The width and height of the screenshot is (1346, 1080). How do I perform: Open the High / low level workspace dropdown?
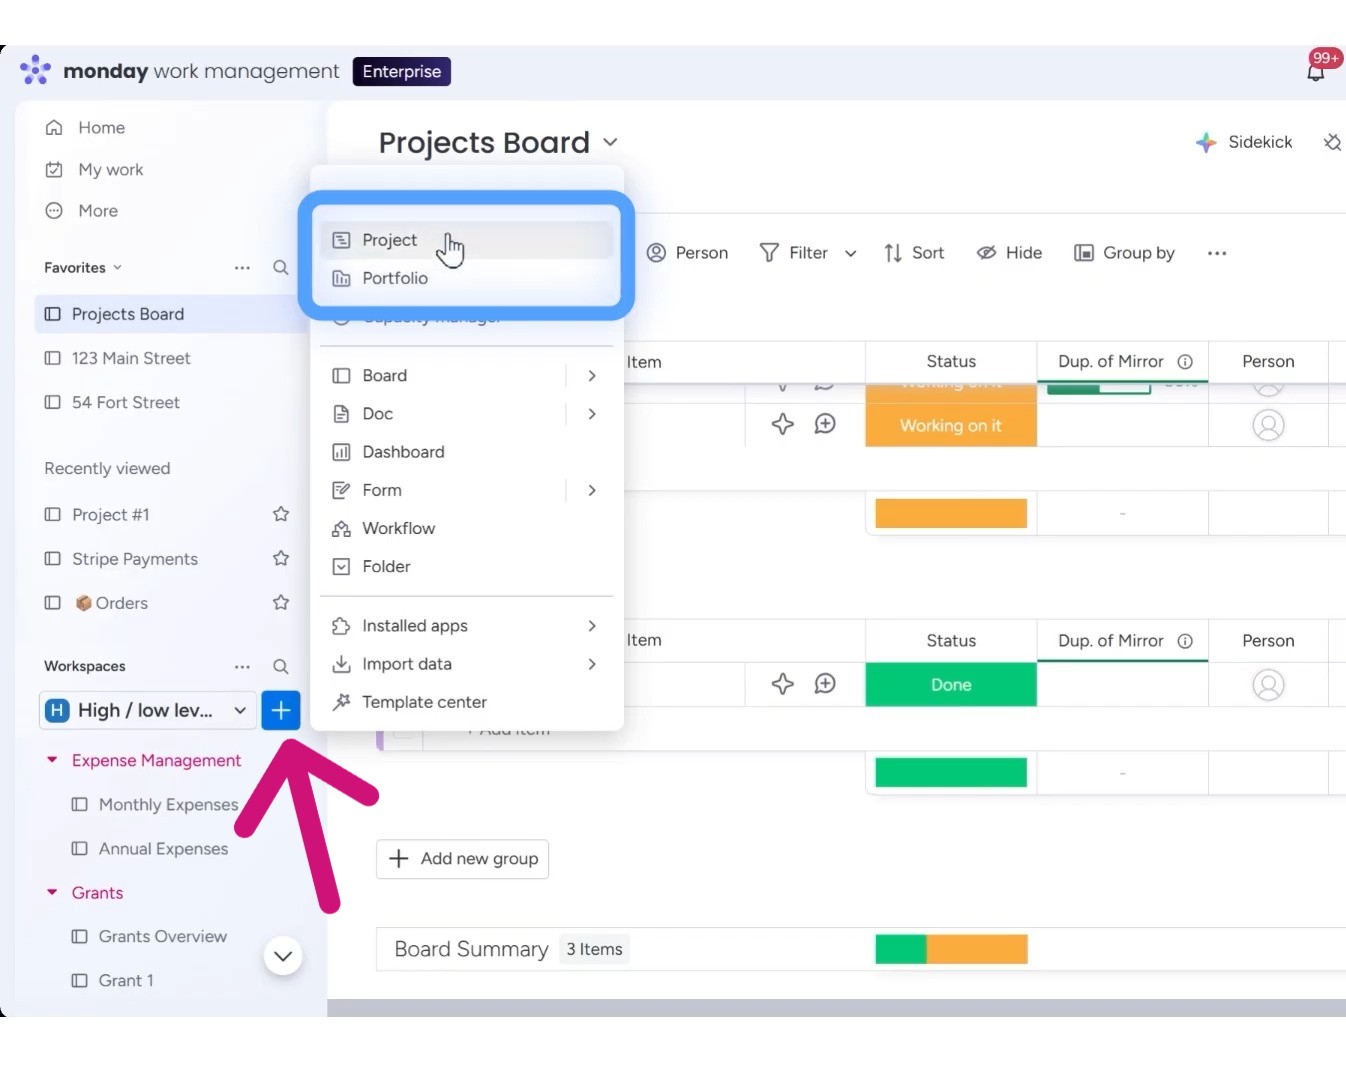point(240,710)
